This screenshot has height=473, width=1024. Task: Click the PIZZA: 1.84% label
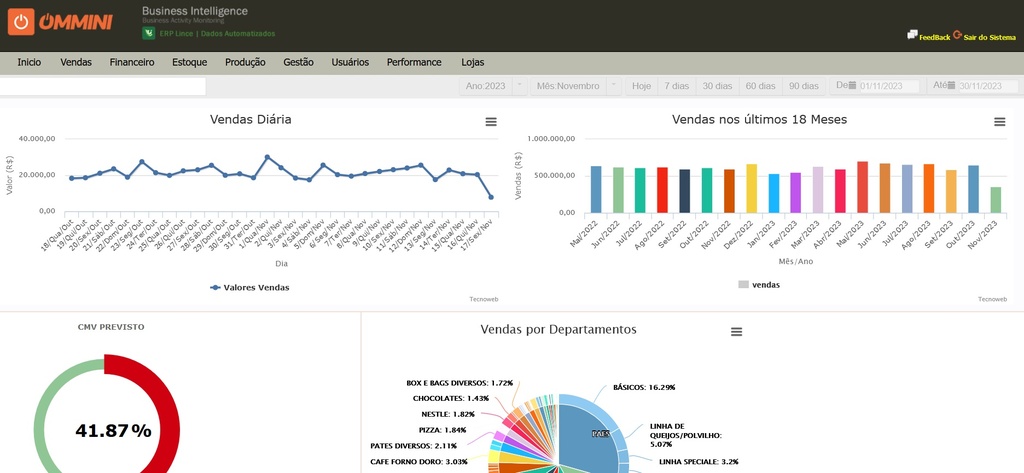click(x=442, y=430)
